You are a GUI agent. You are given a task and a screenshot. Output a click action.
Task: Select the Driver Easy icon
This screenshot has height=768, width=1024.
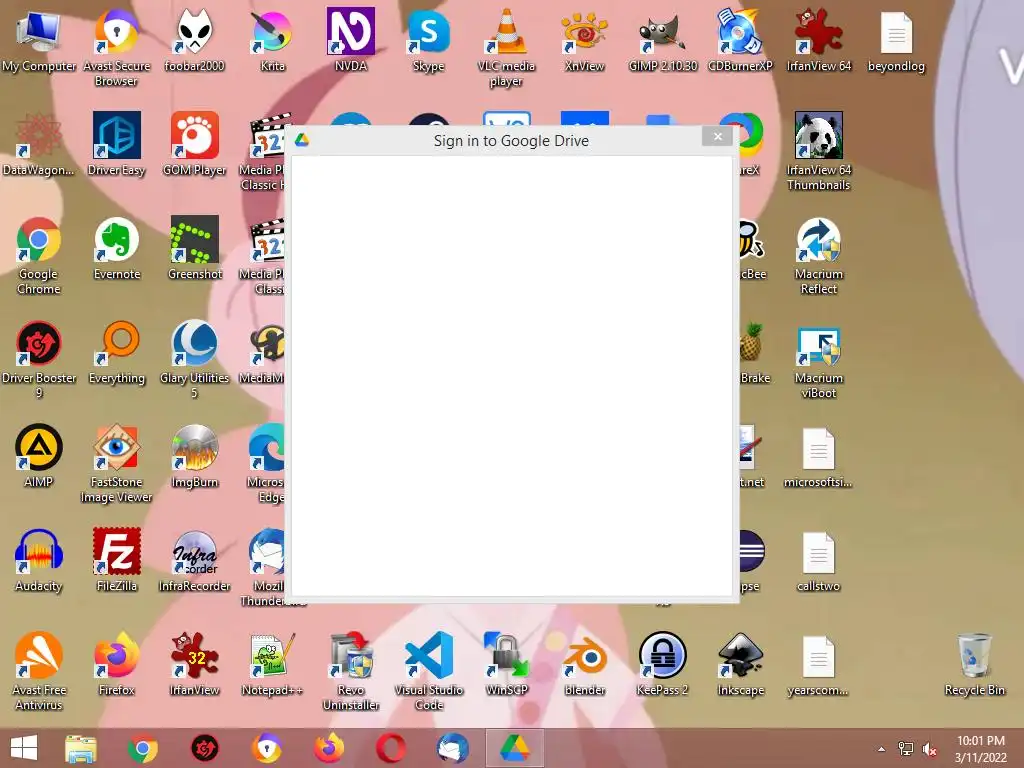point(116,145)
